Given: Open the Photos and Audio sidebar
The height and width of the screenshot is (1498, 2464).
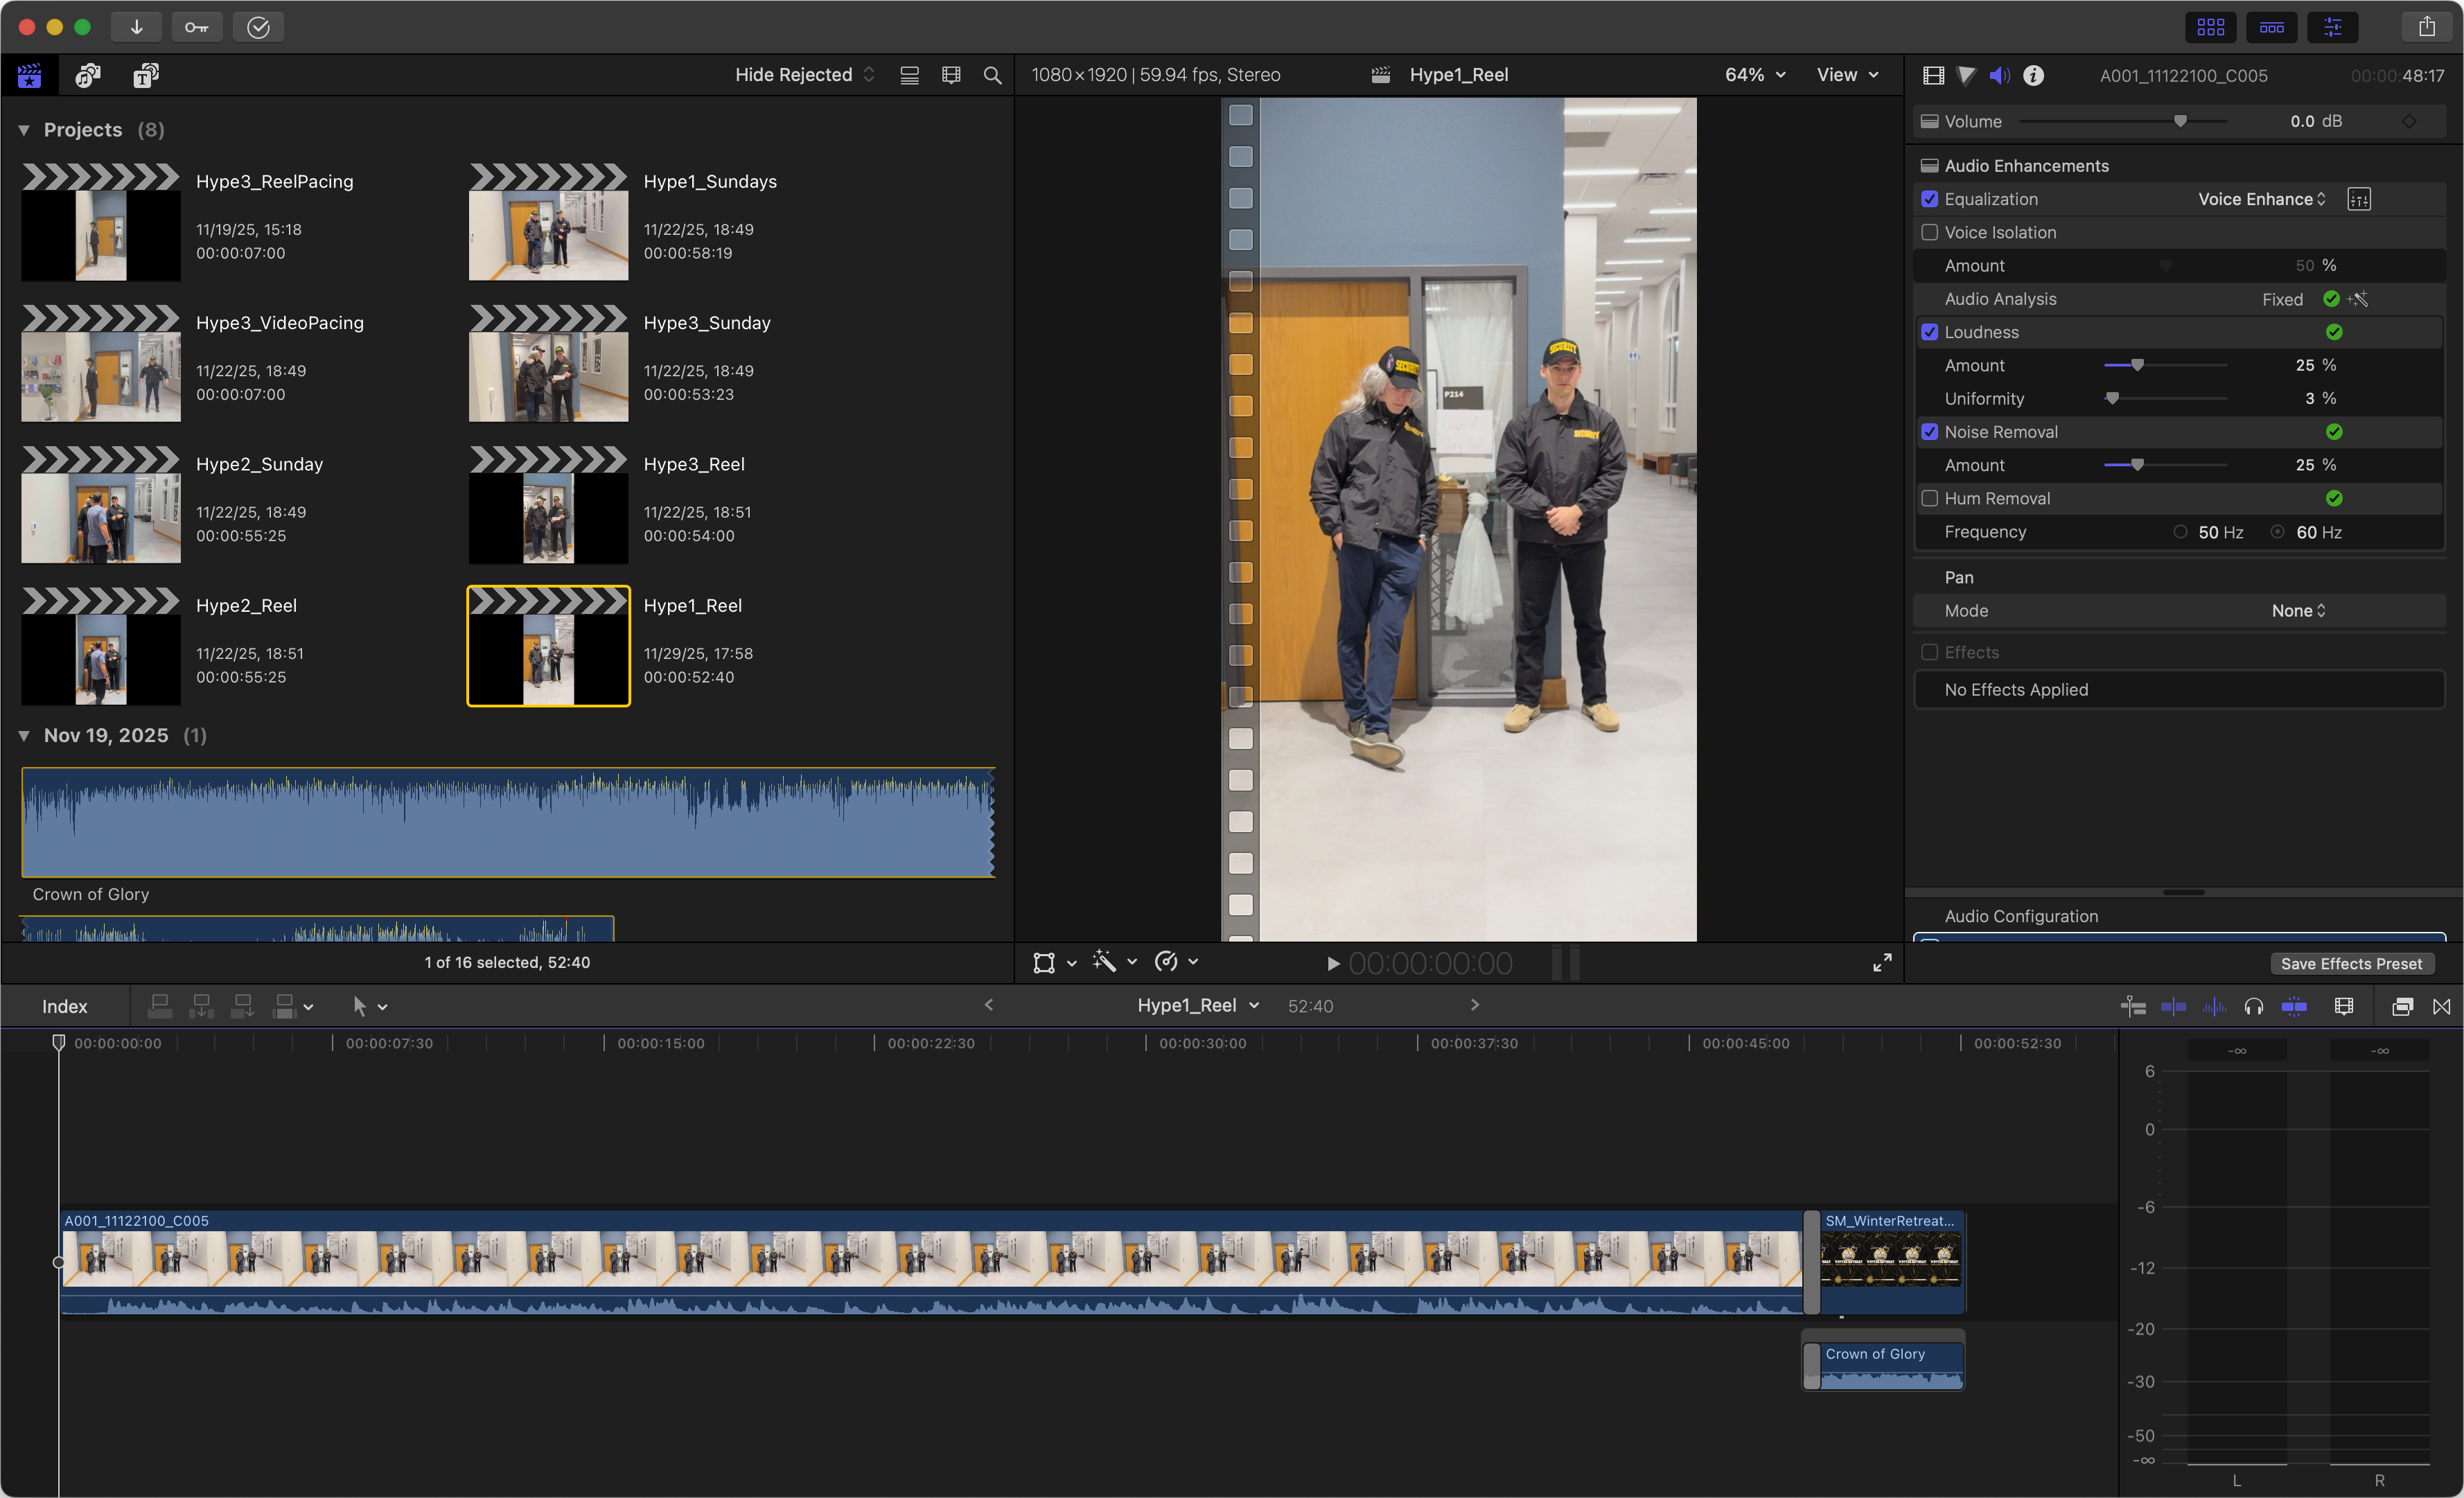Looking at the screenshot, I should (x=87, y=75).
